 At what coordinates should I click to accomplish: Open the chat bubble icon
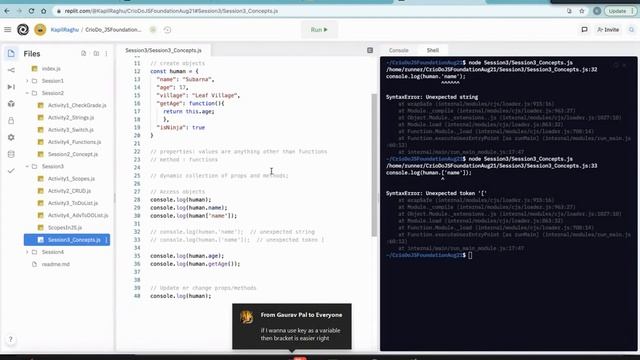584,29
